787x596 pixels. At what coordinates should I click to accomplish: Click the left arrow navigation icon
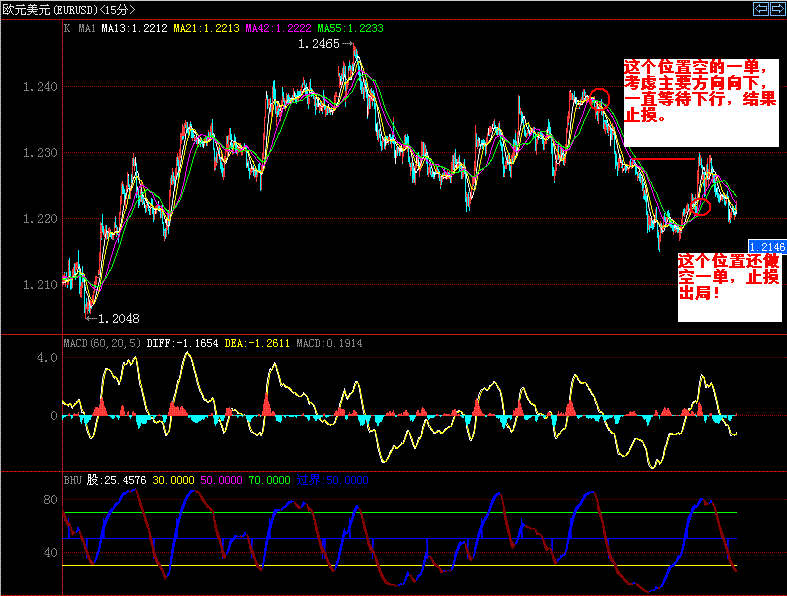761,9
